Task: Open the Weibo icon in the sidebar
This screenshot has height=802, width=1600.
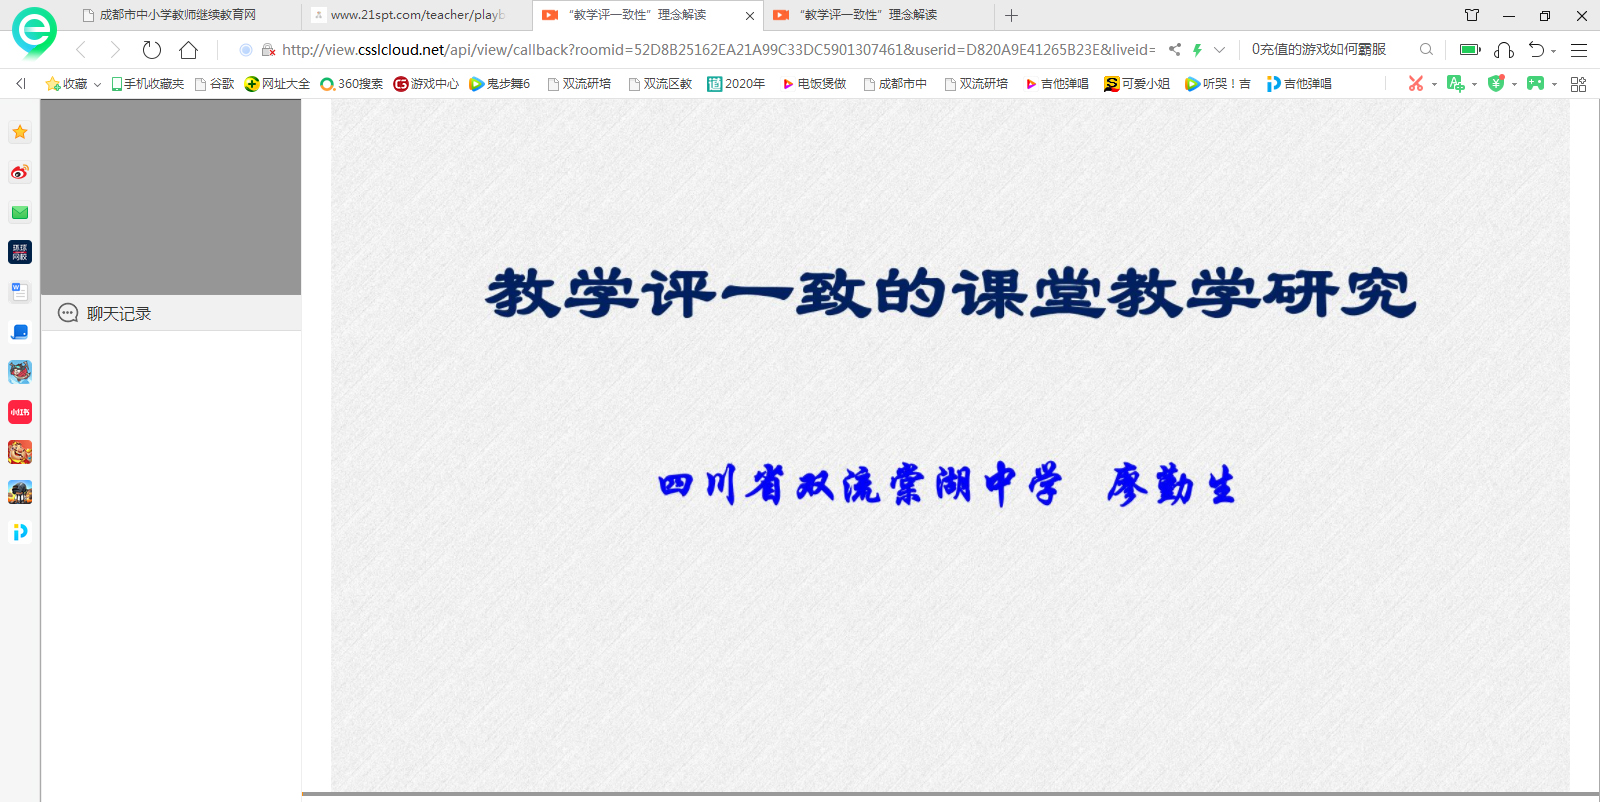Action: pos(20,173)
